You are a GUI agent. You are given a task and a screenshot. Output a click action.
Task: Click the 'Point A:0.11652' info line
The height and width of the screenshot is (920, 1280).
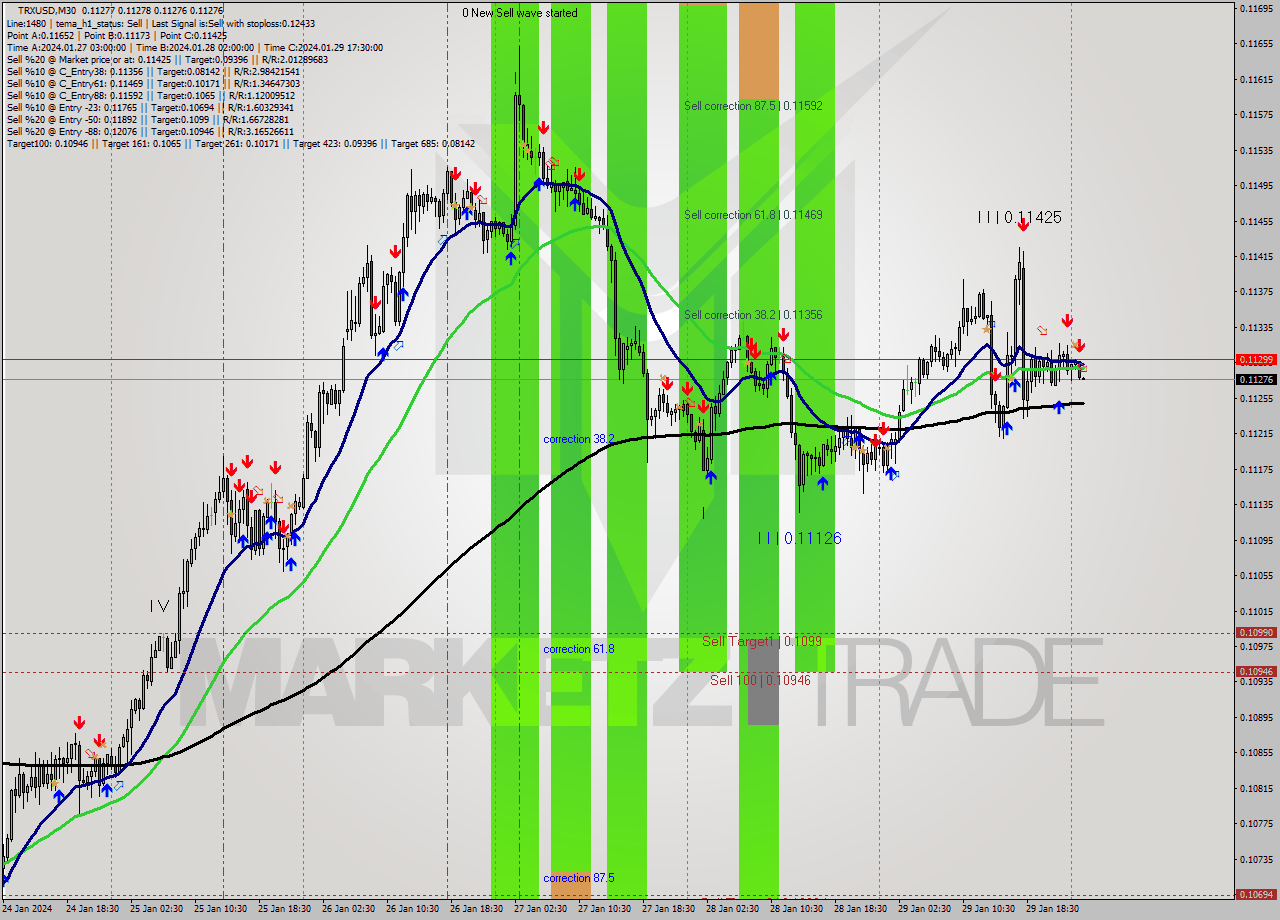(117, 35)
